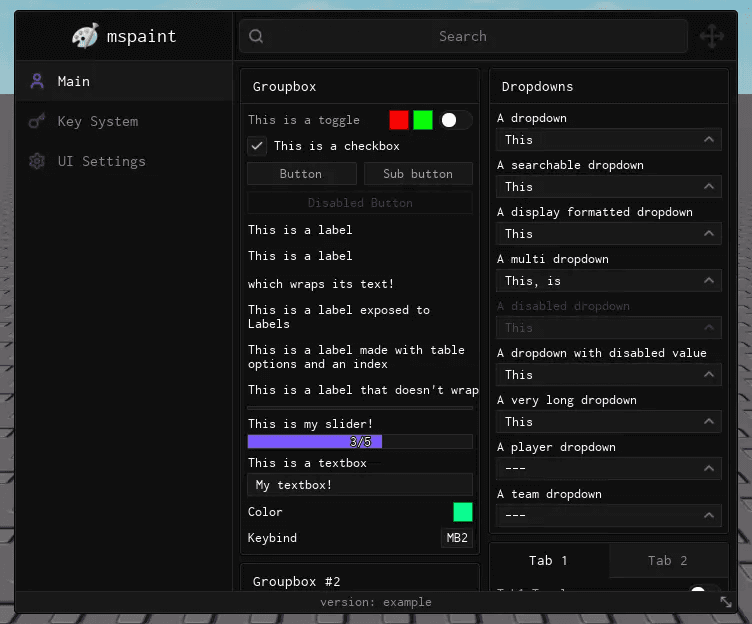
Task: Open the red color swatch next to toggle
Action: click(399, 120)
